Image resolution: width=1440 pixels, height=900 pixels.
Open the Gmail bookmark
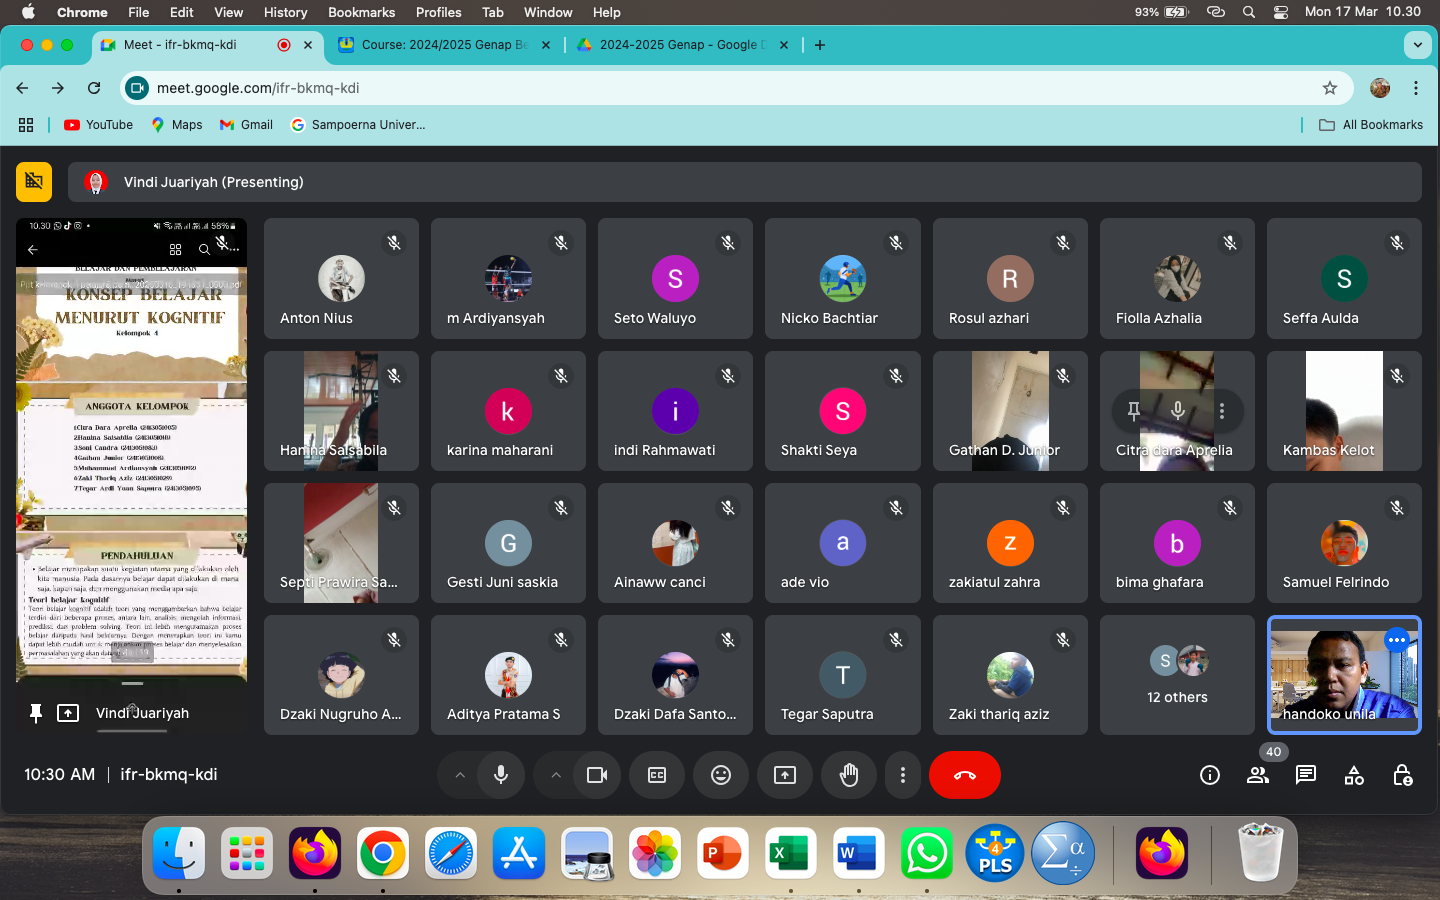coord(247,125)
